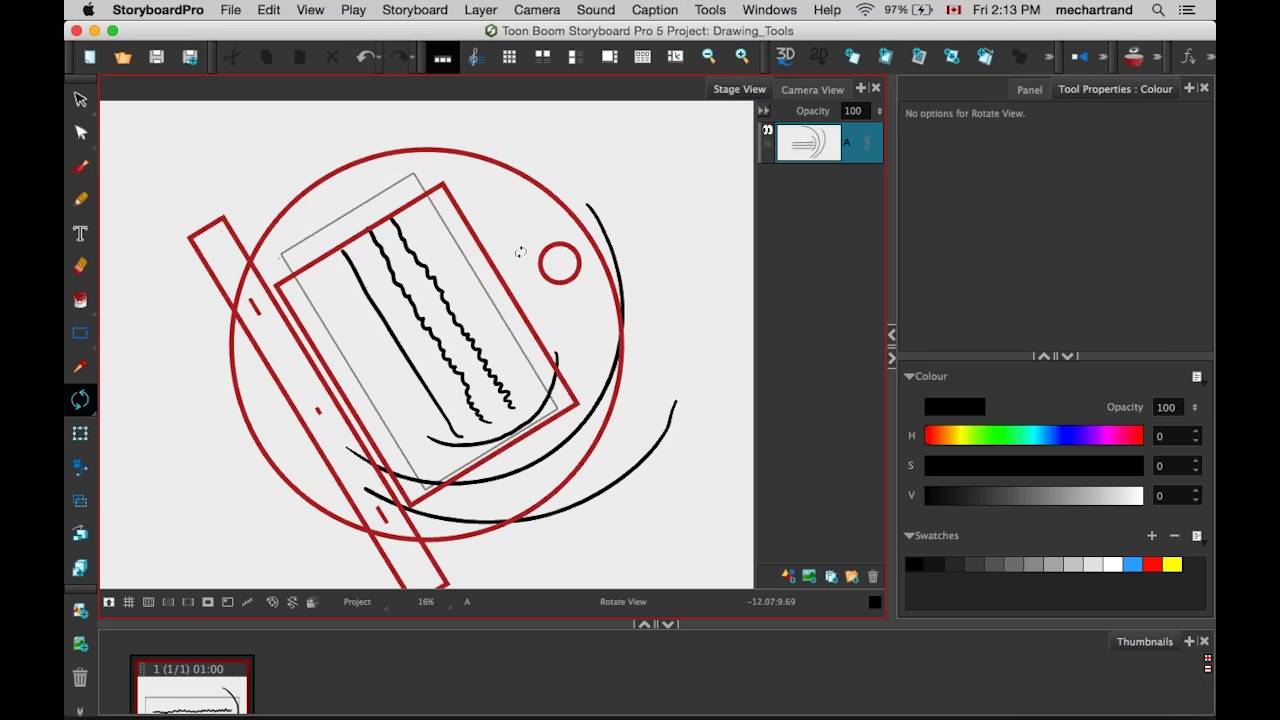Select the Tool Properties : Colour tab
The width and height of the screenshot is (1280, 720).
[1115, 89]
